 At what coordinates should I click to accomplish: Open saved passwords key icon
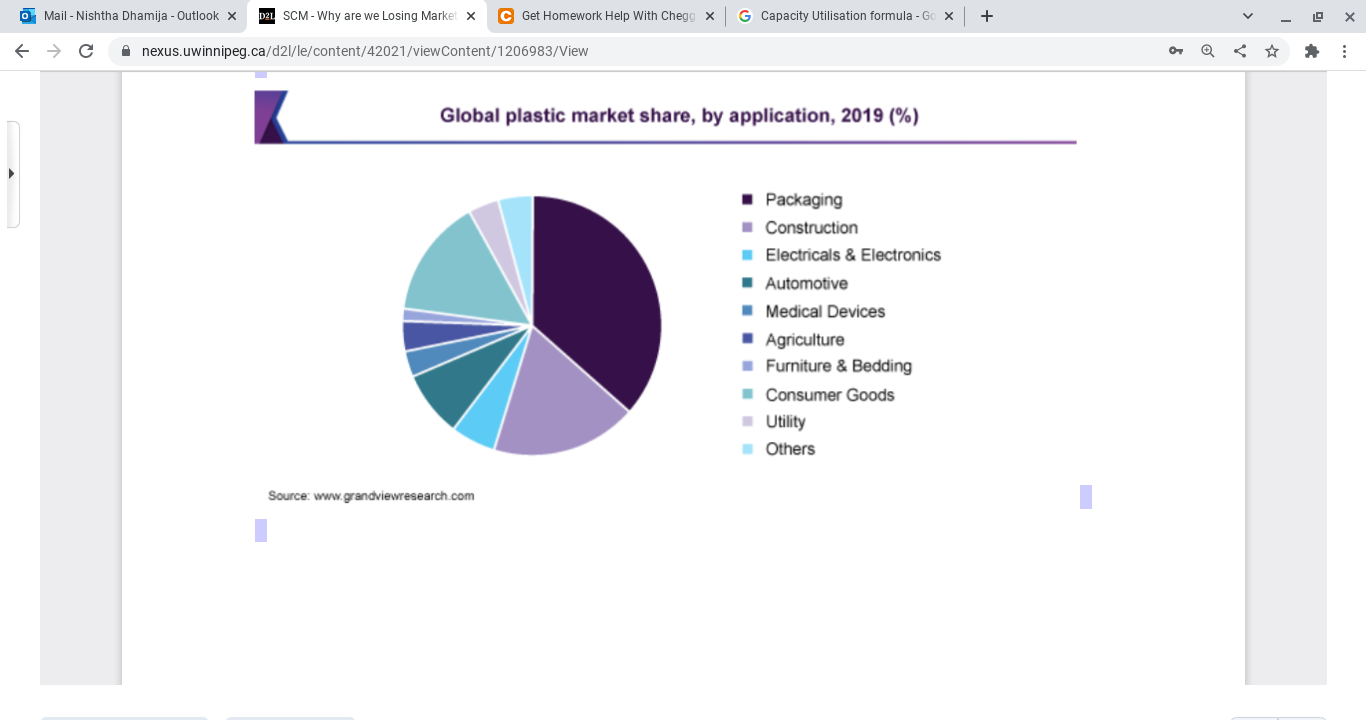click(x=1176, y=51)
